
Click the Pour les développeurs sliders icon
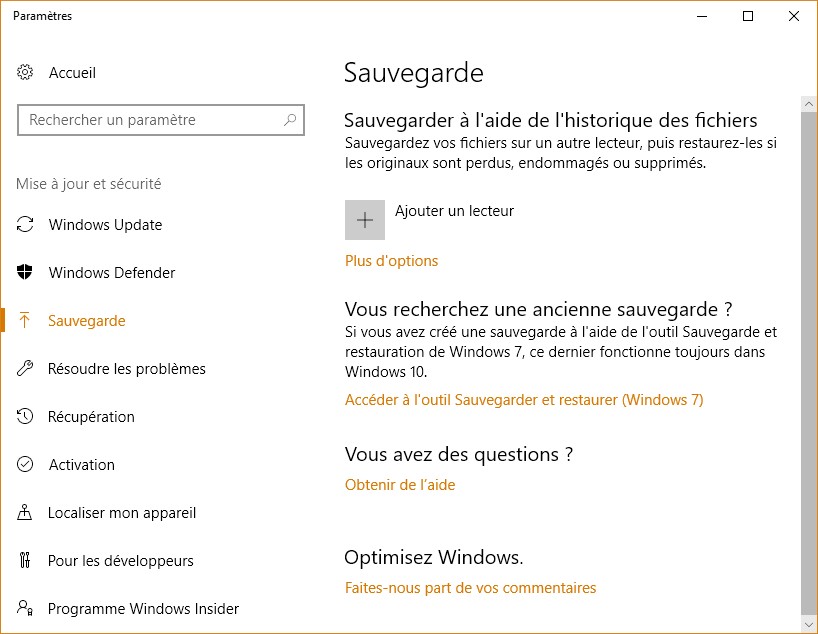[x=26, y=561]
